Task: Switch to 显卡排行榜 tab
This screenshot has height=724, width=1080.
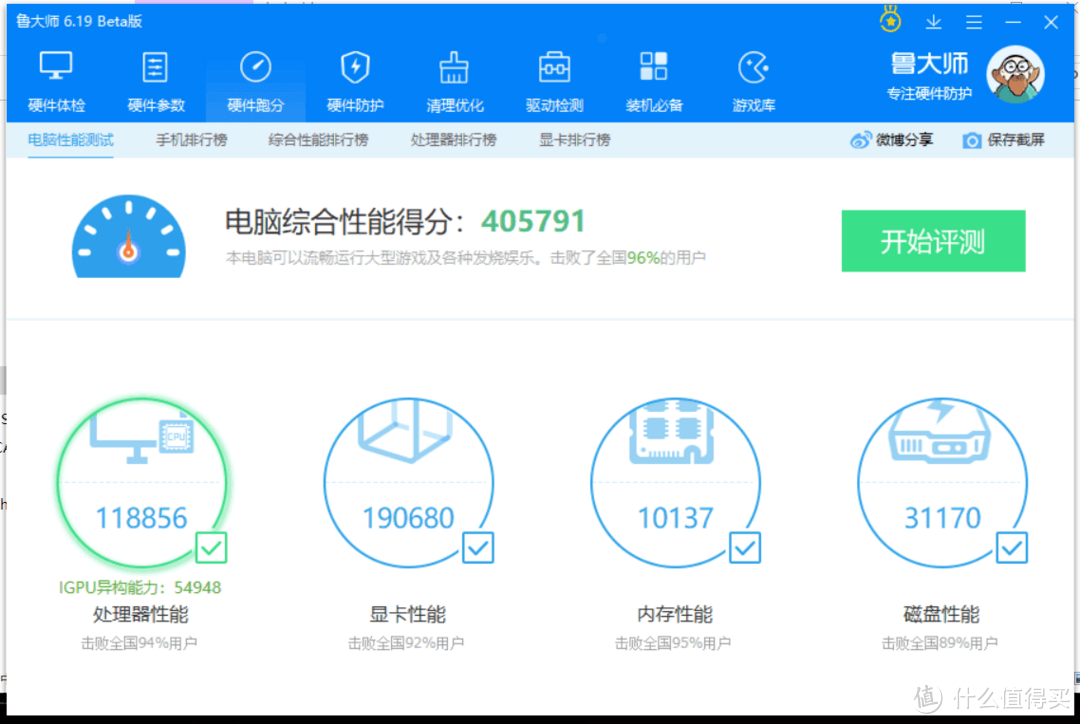Action: (574, 141)
